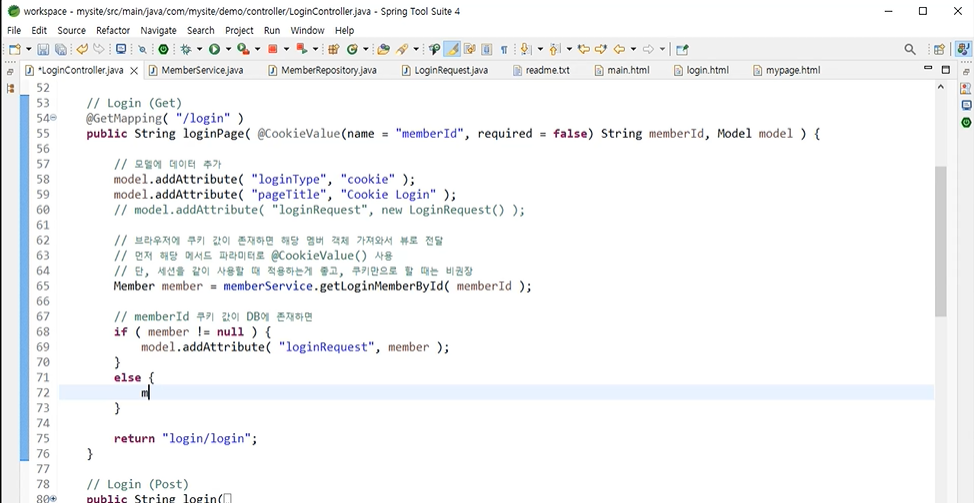Click the yellow Undo arrow icon

click(81, 49)
